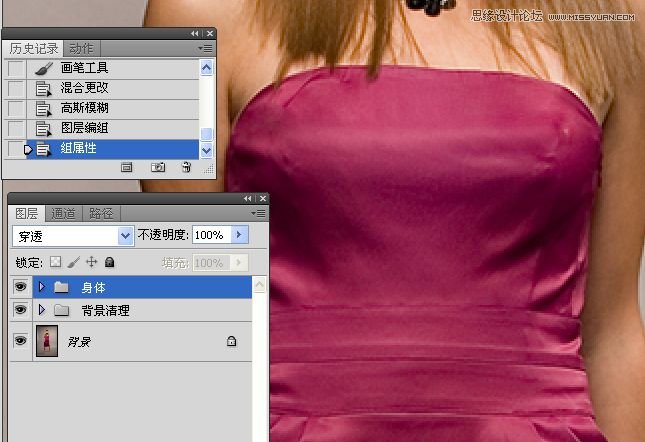
Task: Create new document from current state icon
Action: 127,168
